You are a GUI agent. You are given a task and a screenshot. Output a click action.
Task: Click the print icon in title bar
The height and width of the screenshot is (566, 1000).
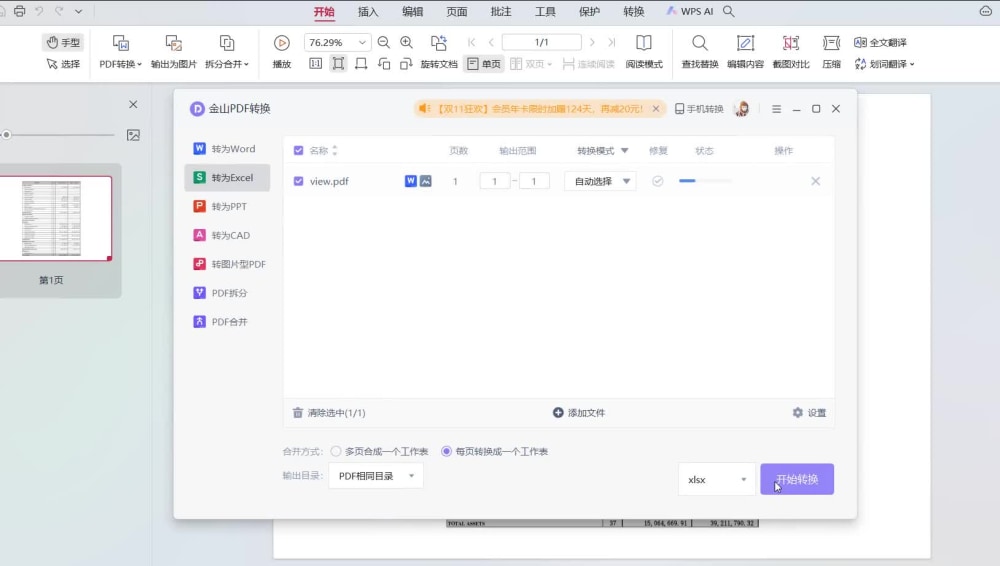point(19,11)
